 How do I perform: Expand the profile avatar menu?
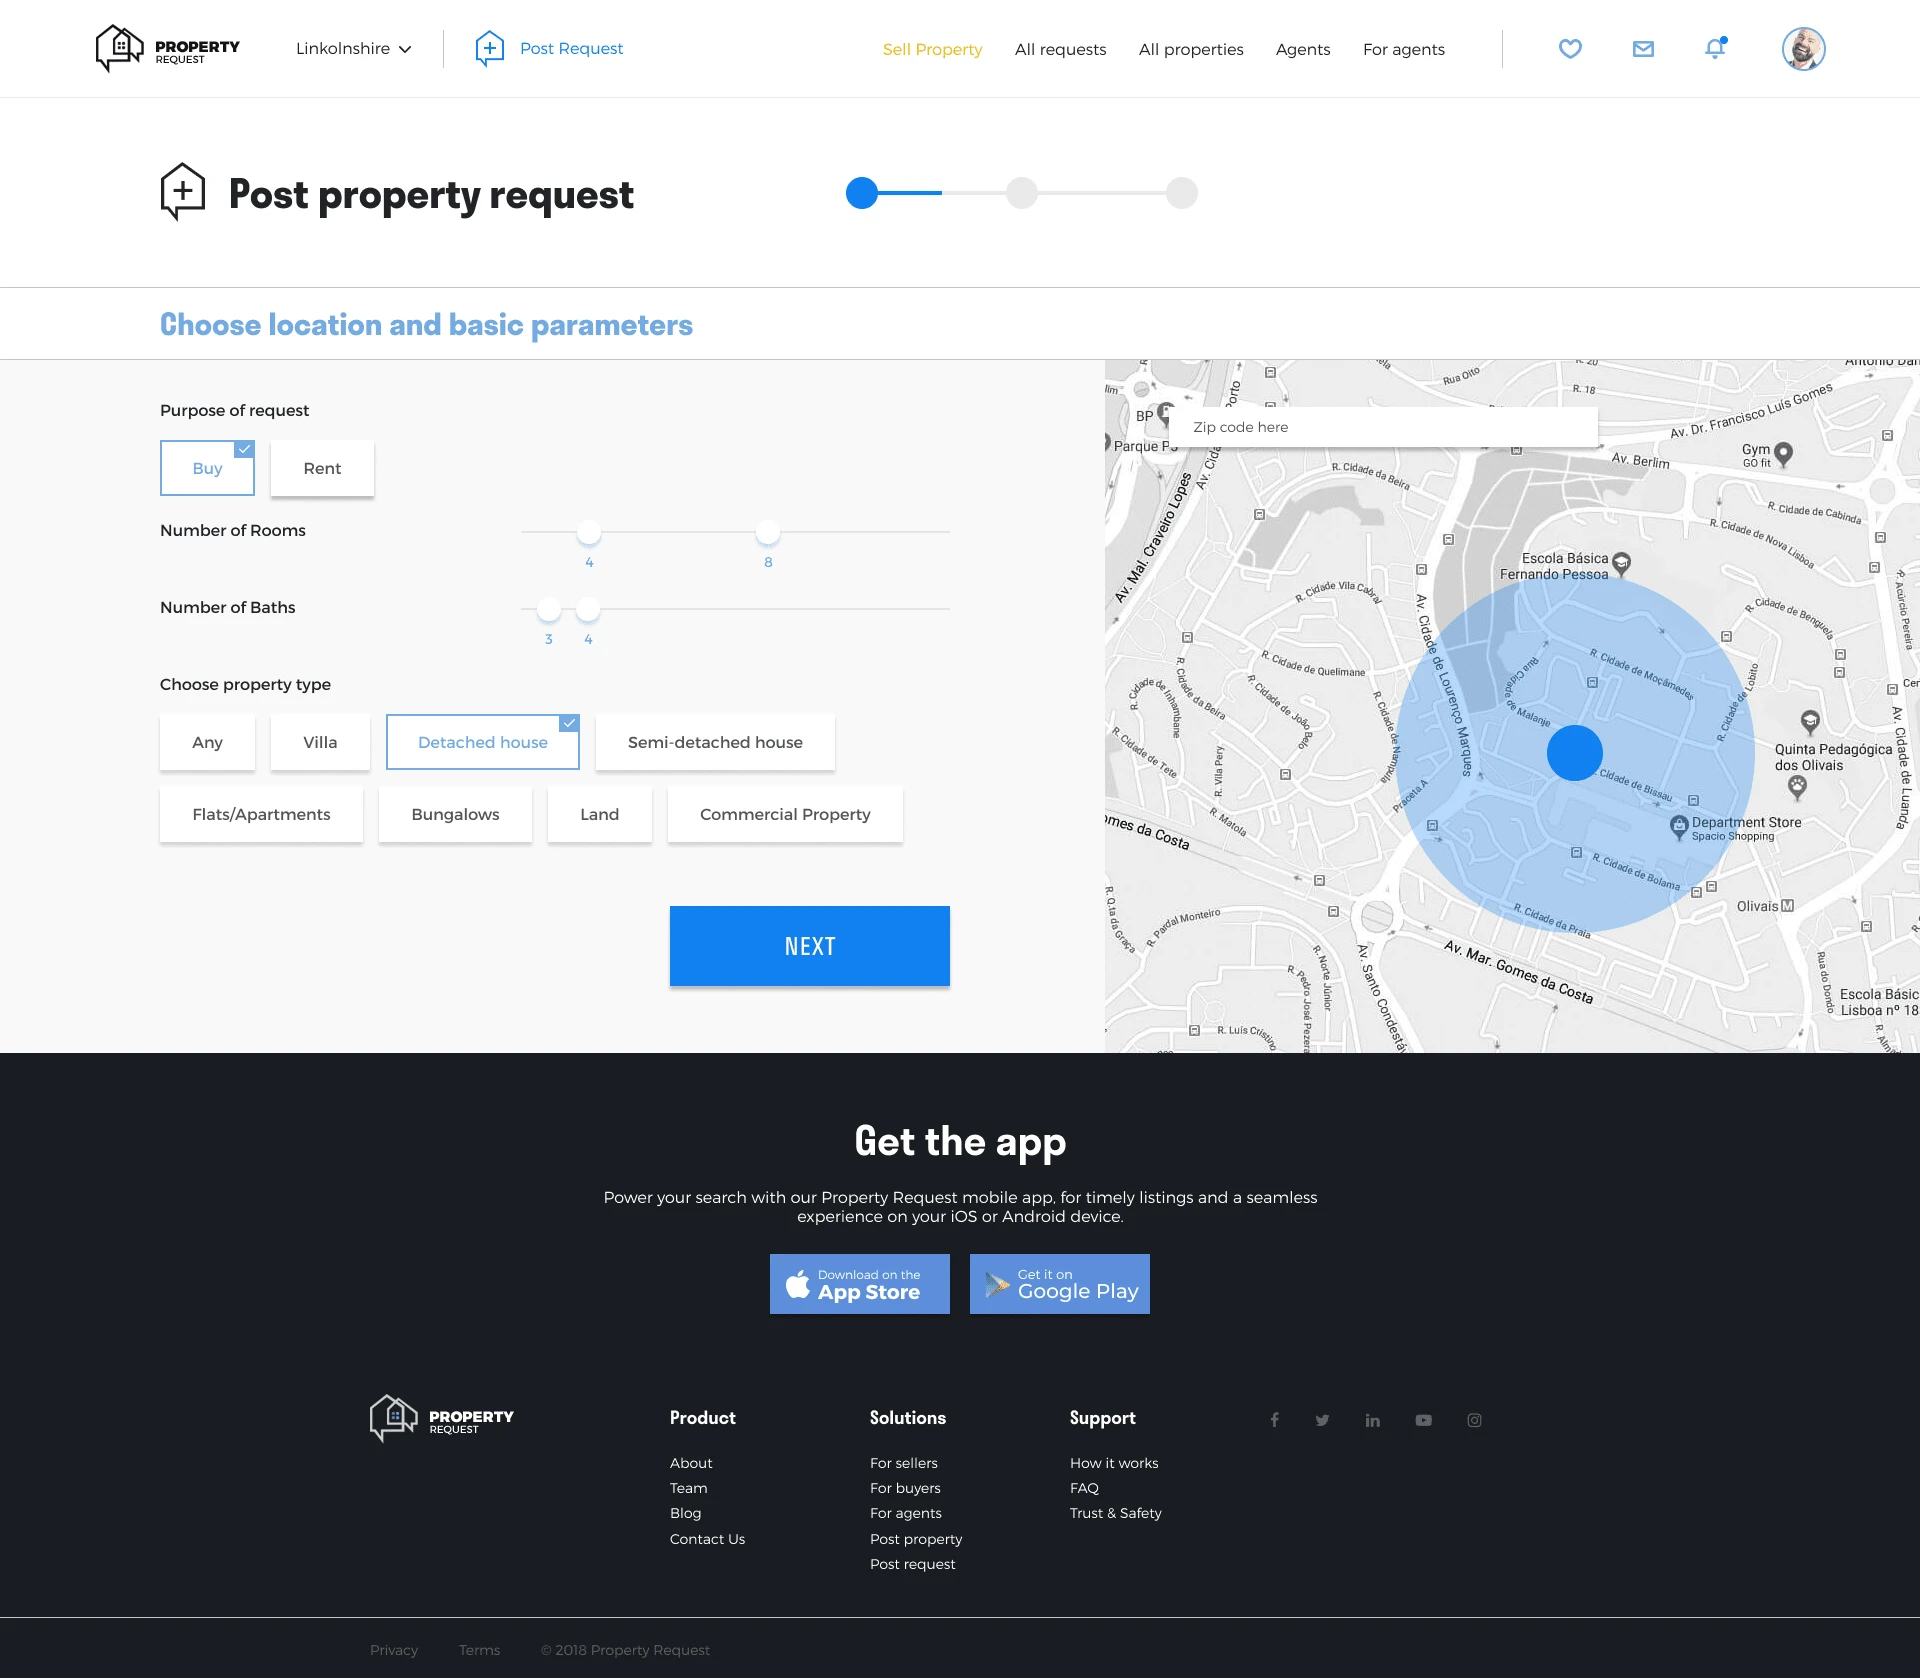click(1803, 48)
